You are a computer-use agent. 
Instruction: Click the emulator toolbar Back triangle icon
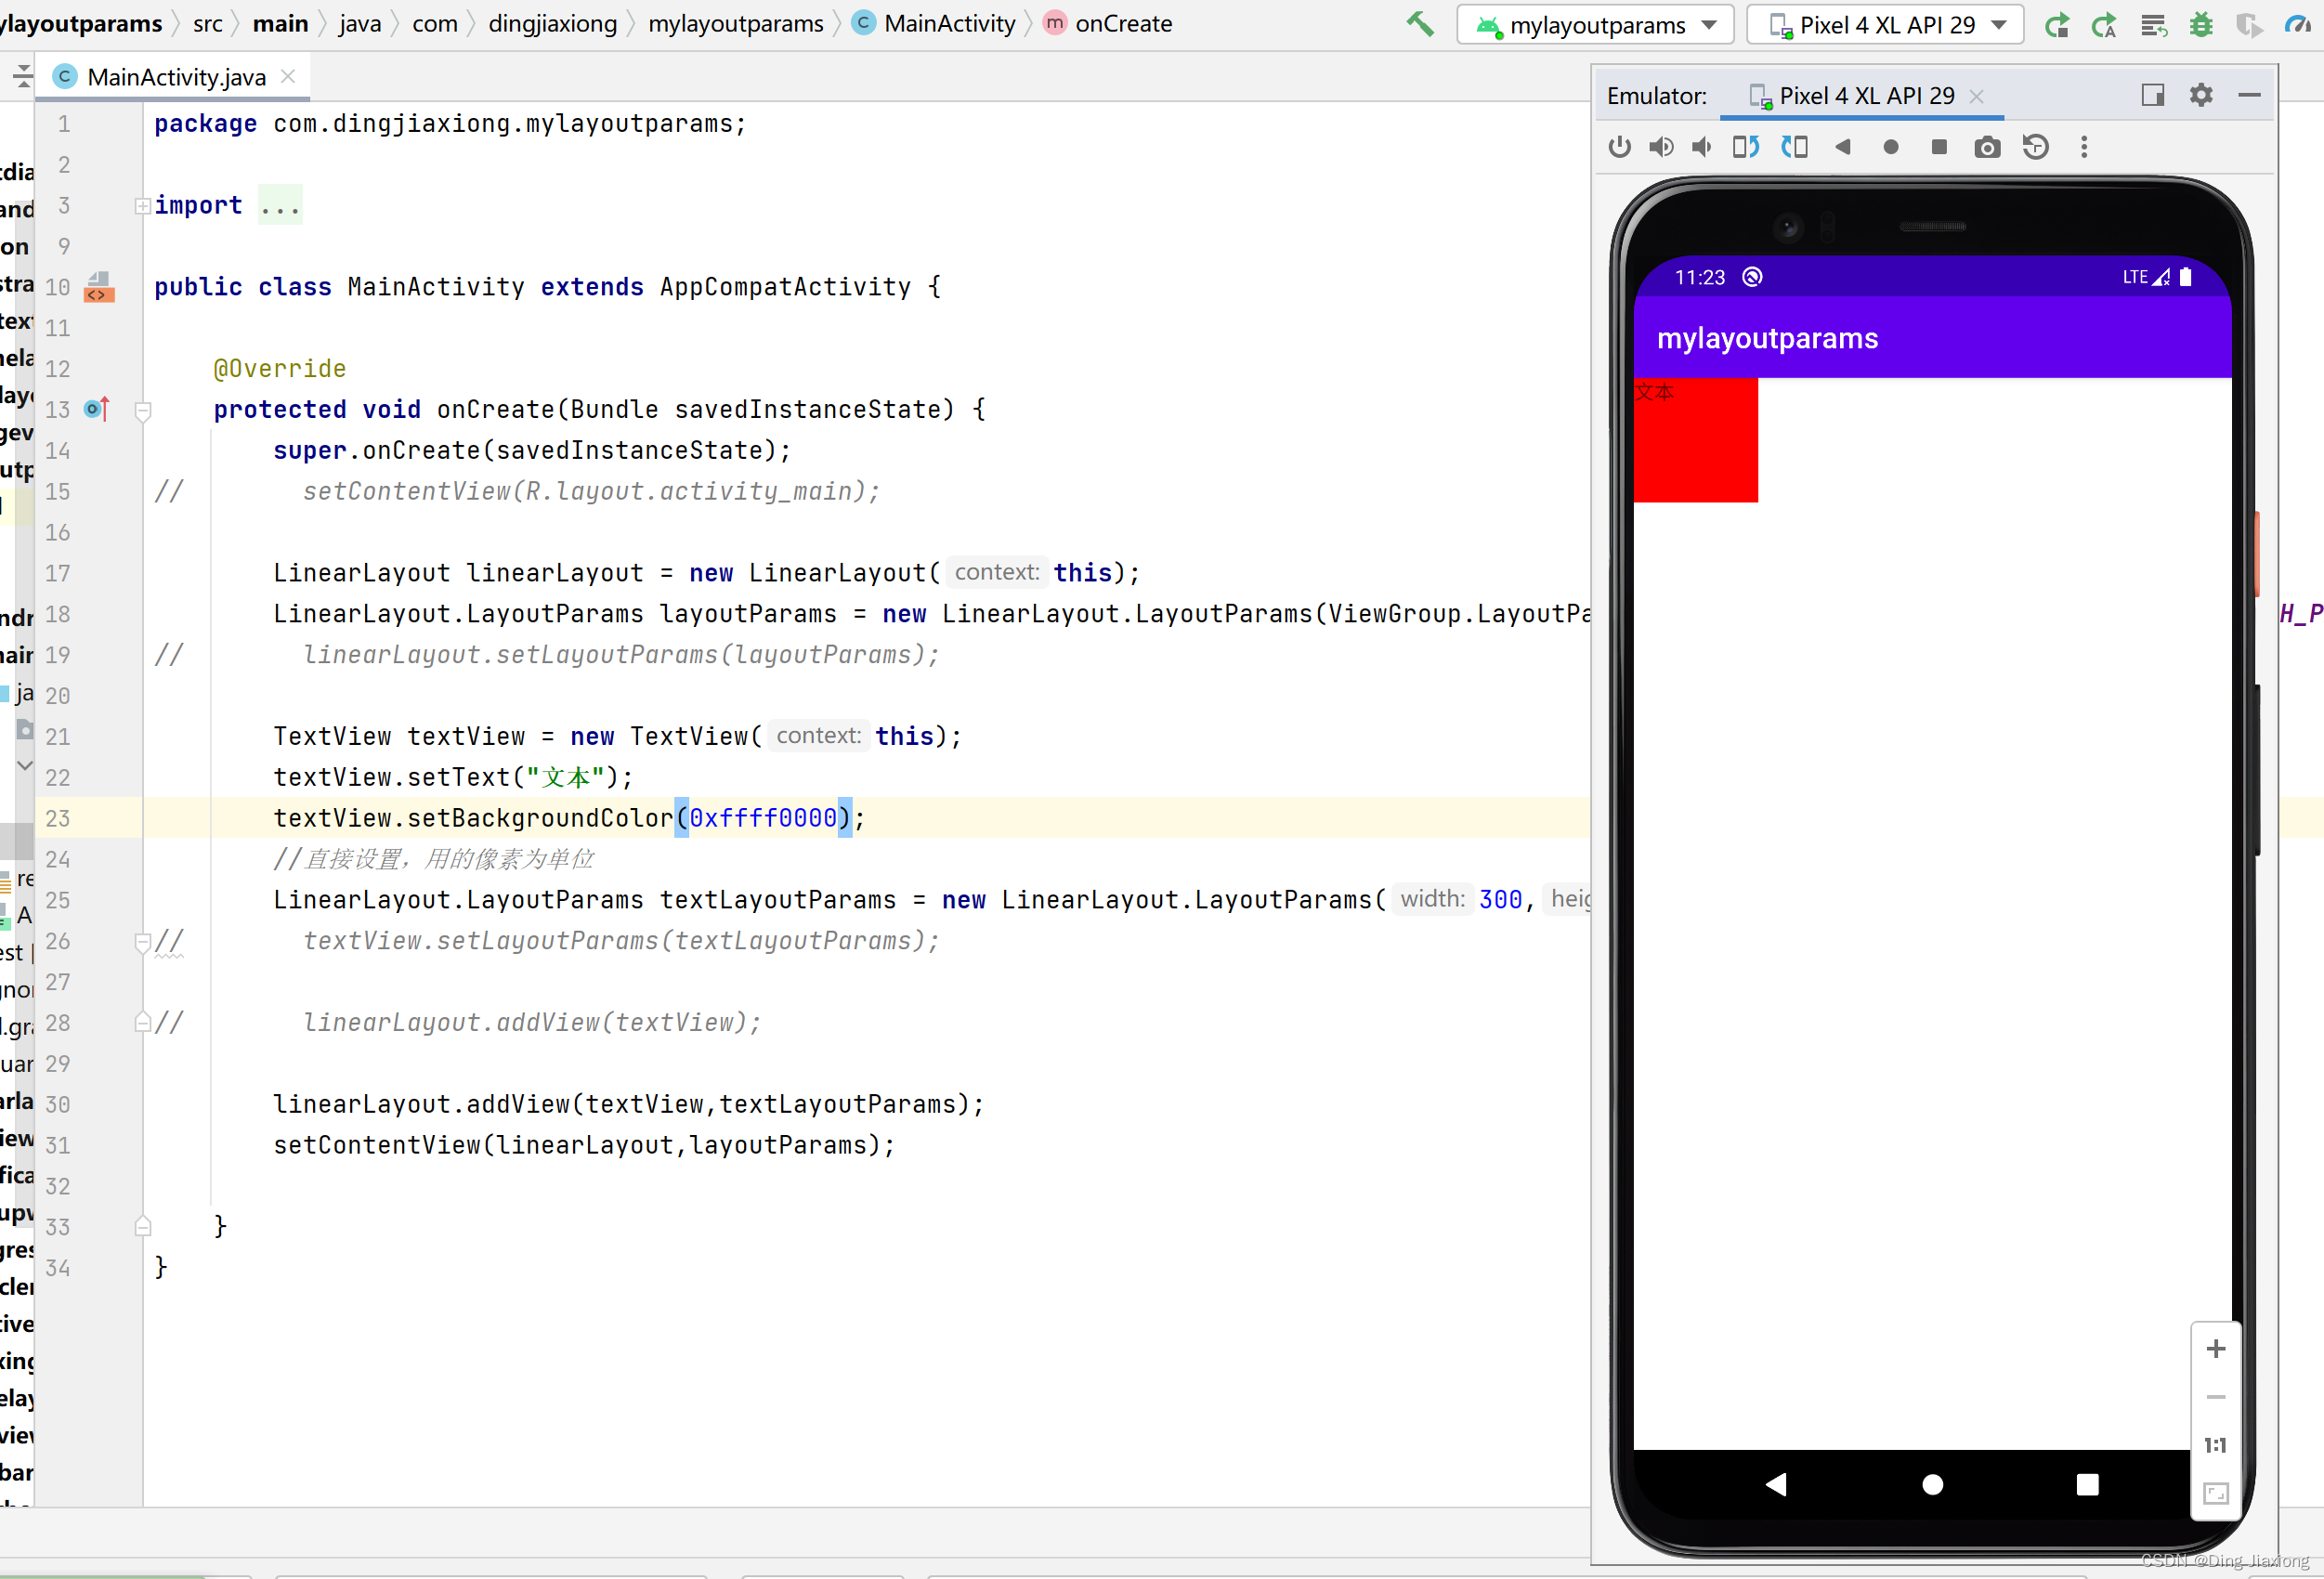(1842, 147)
